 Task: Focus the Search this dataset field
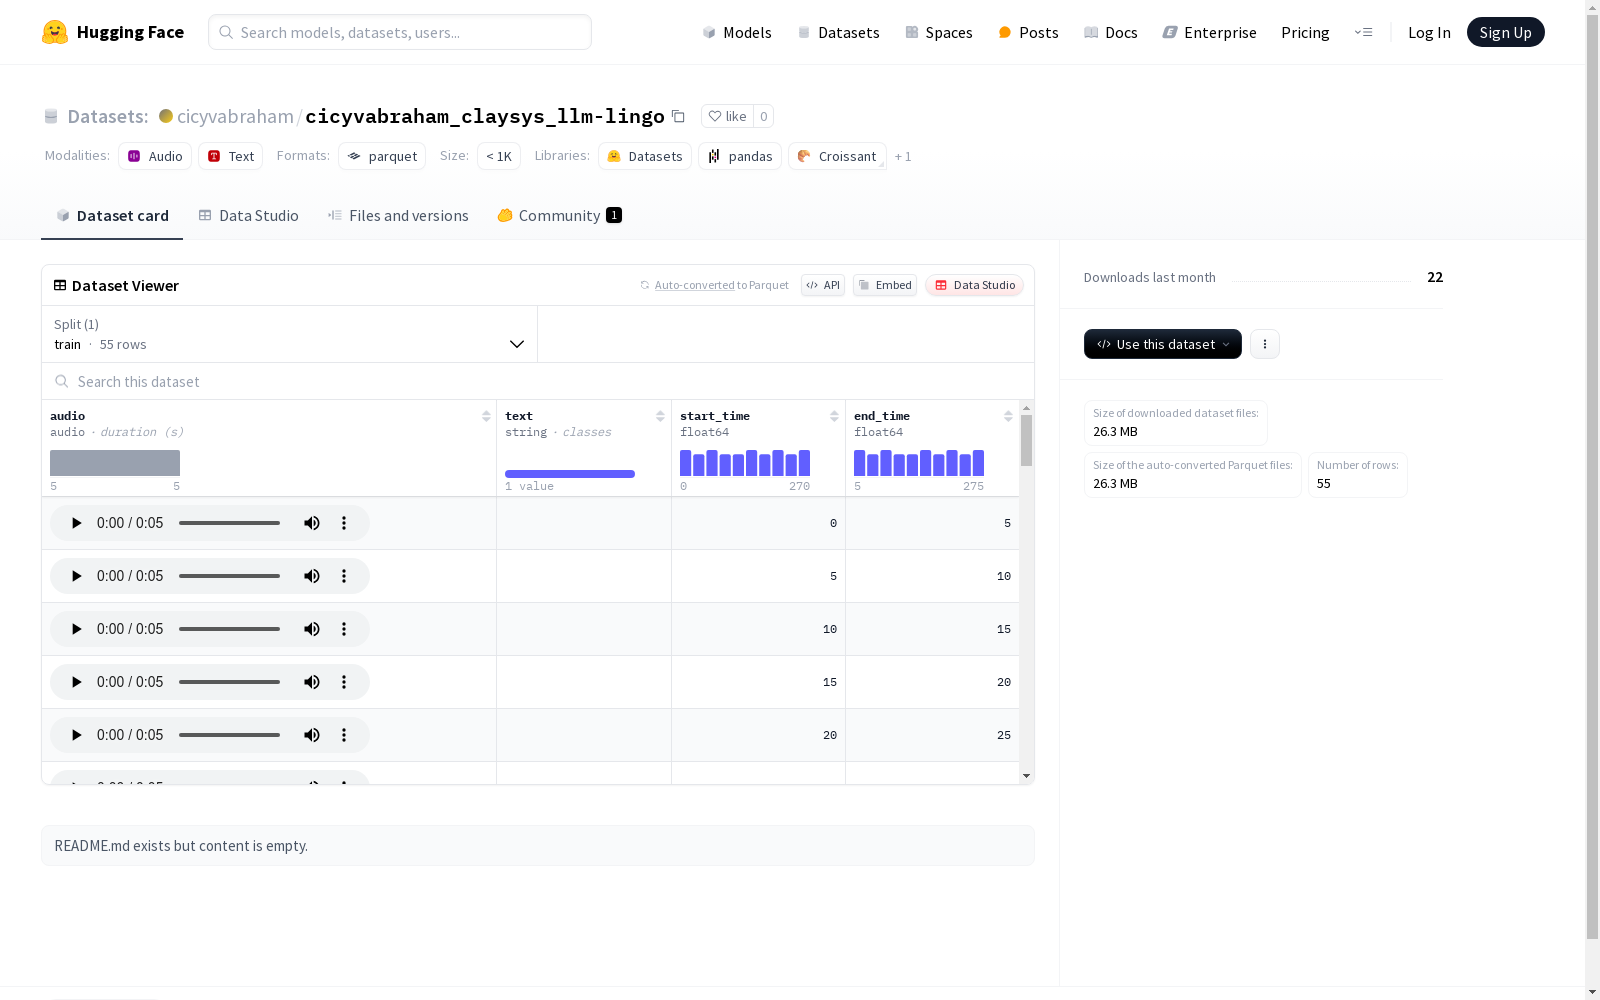[538, 382]
